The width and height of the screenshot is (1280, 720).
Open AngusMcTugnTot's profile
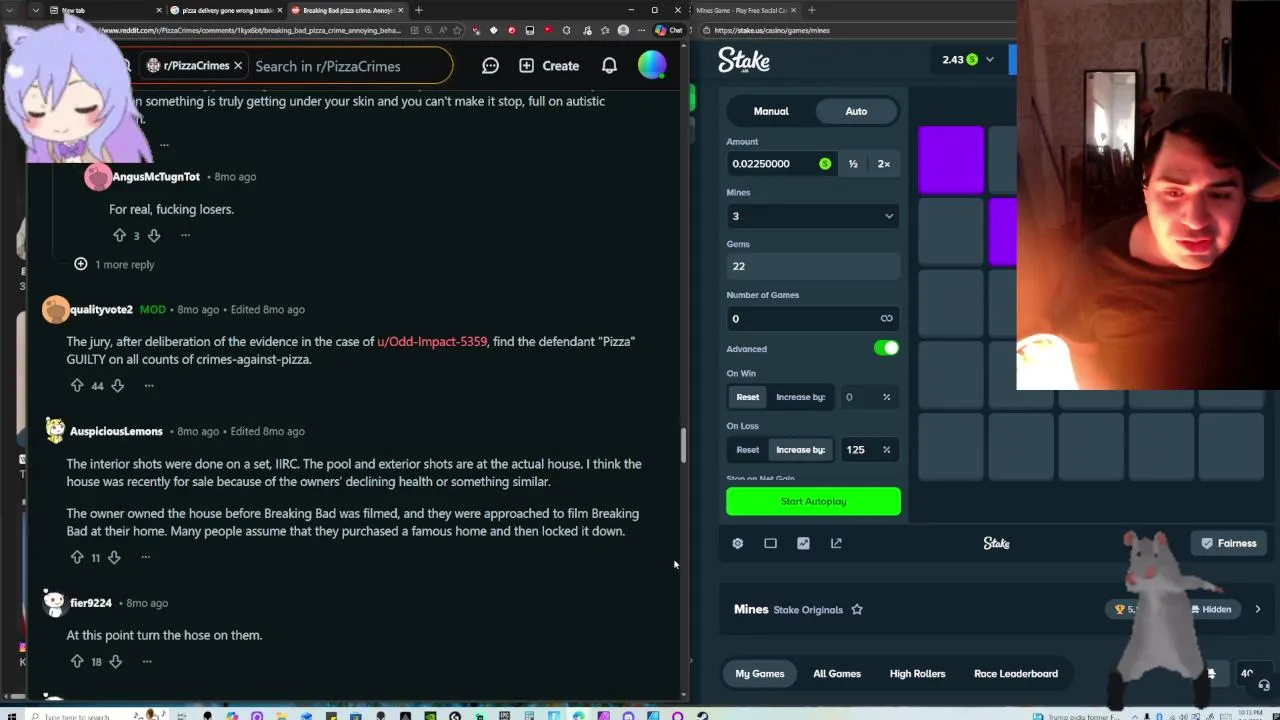coord(156,176)
